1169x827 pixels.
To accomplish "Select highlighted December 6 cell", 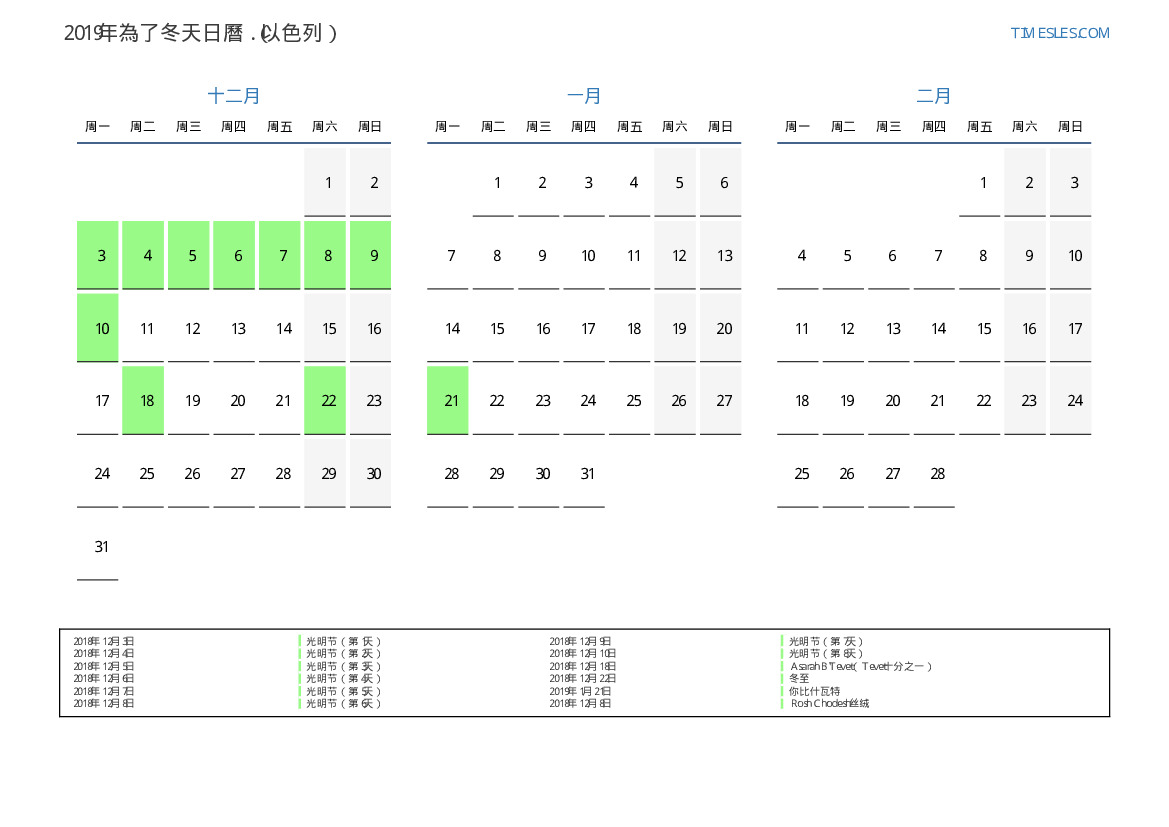I will [234, 255].
